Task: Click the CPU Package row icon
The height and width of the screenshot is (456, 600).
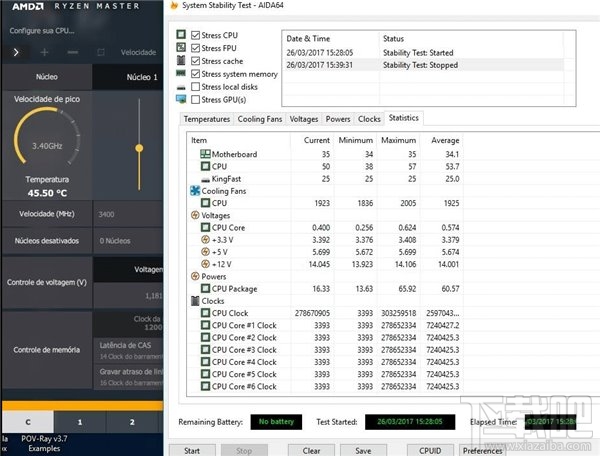Action: pyautogui.click(x=205, y=288)
